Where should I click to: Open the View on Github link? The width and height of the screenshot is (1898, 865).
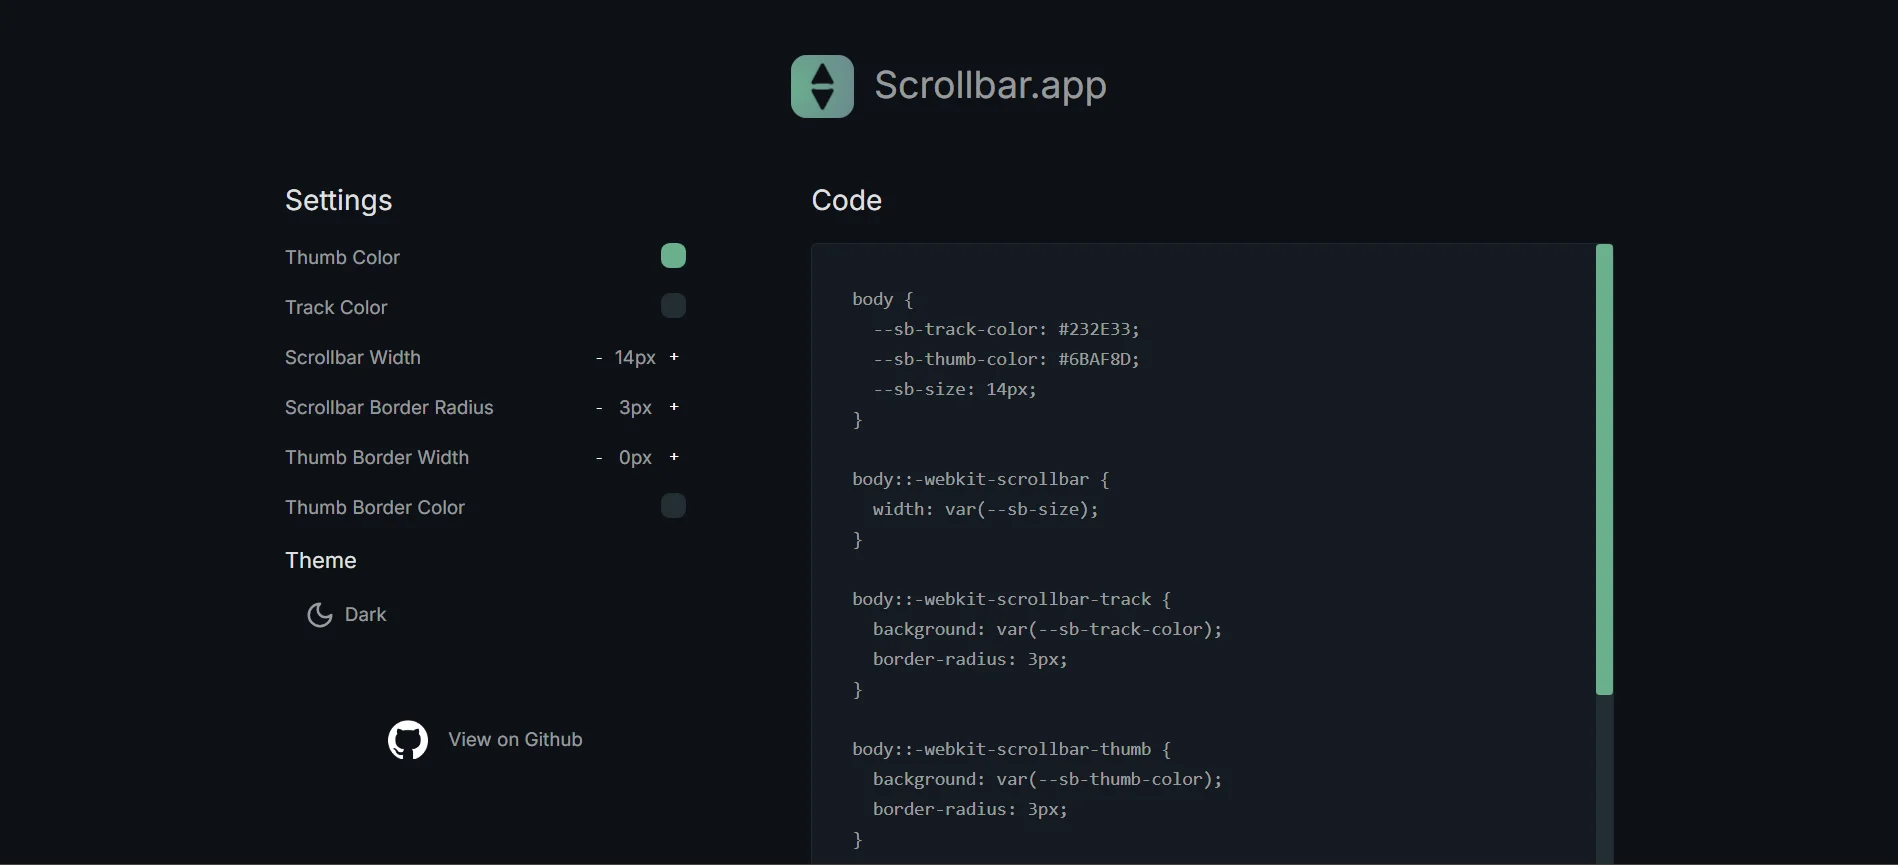[x=515, y=740]
